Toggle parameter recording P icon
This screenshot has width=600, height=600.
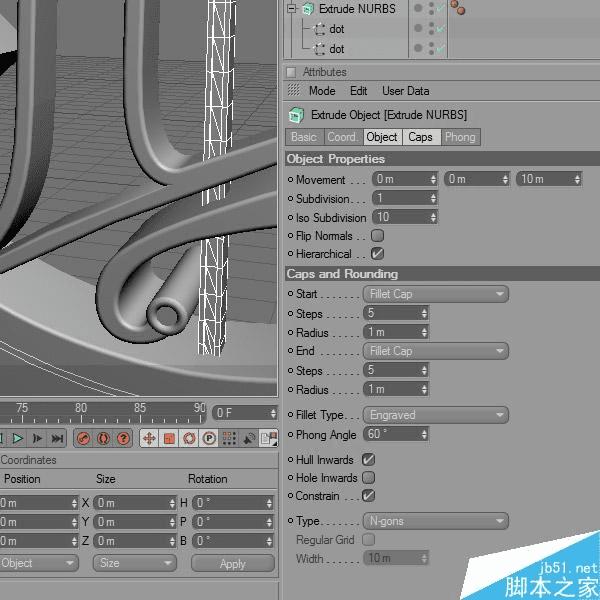(x=209, y=438)
